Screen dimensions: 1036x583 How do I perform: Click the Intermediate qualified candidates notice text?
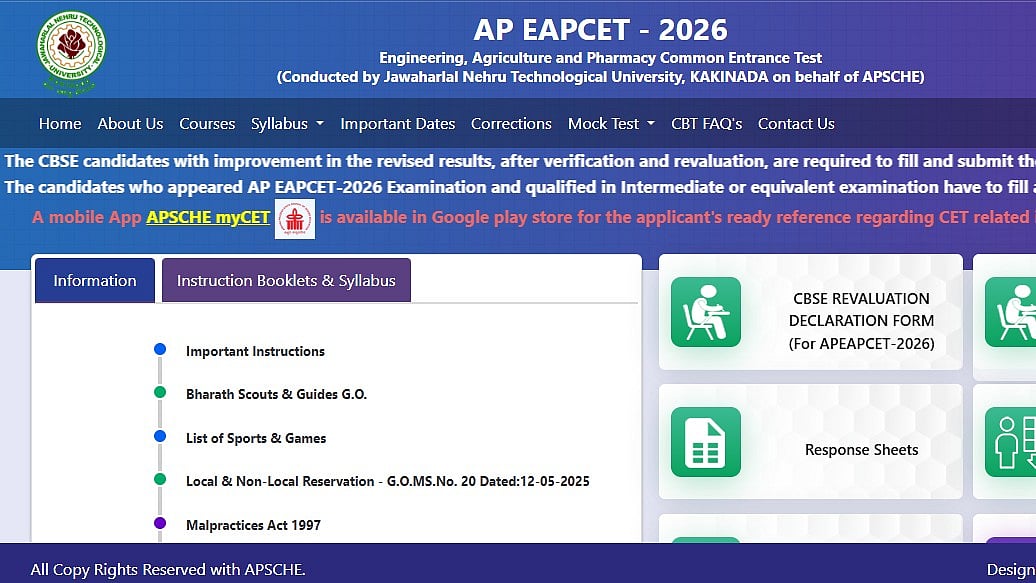[x=520, y=187]
